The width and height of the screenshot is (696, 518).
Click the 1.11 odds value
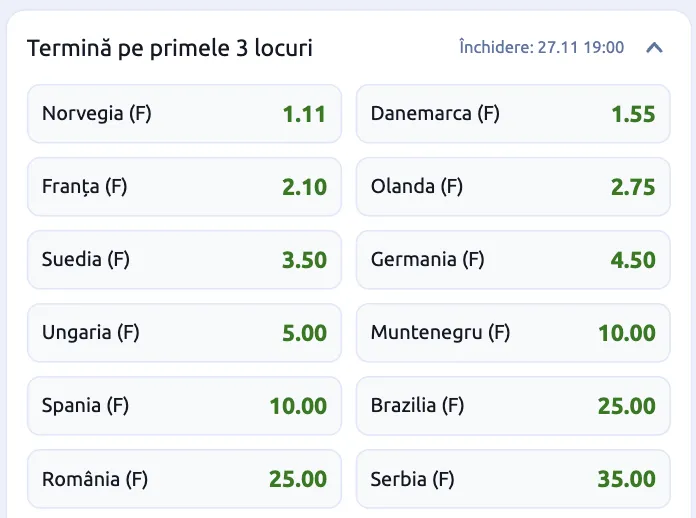(x=304, y=114)
